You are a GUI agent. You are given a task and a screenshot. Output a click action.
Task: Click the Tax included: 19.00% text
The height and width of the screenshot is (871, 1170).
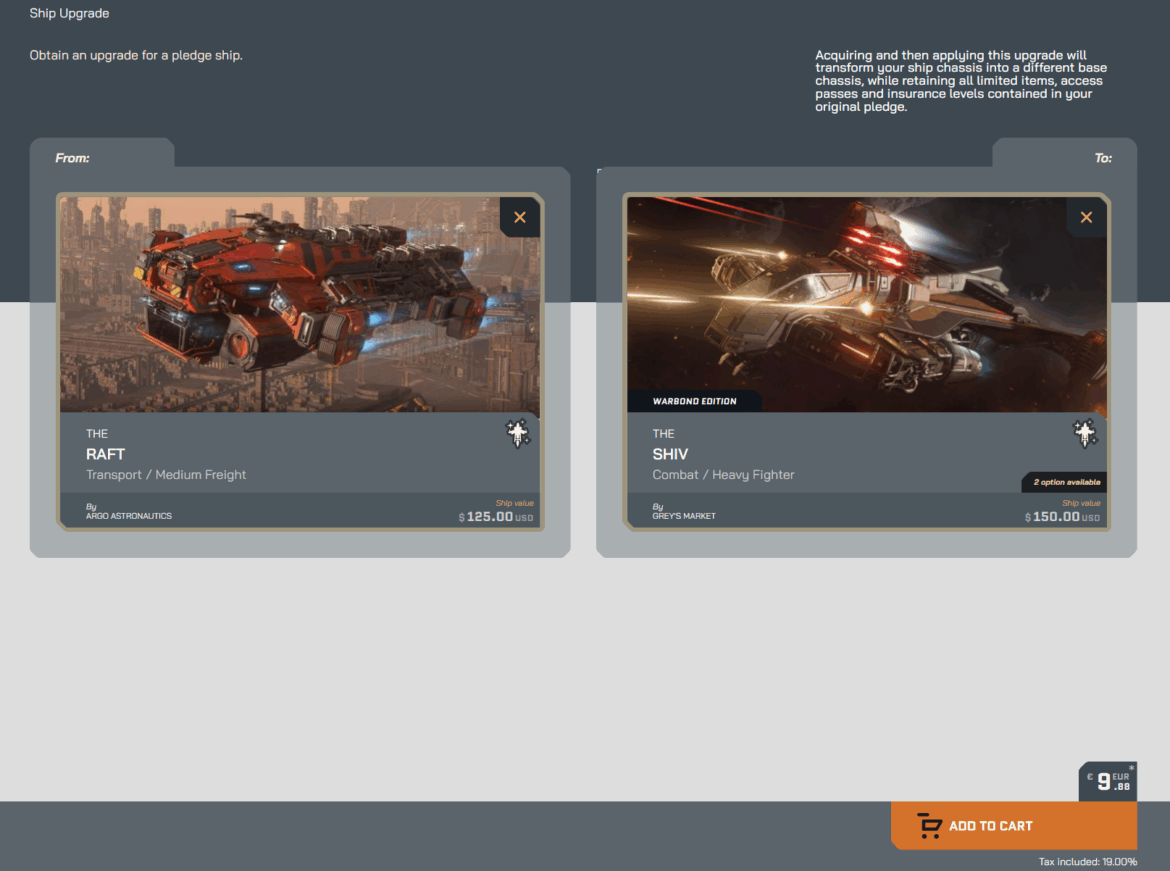(1086, 861)
